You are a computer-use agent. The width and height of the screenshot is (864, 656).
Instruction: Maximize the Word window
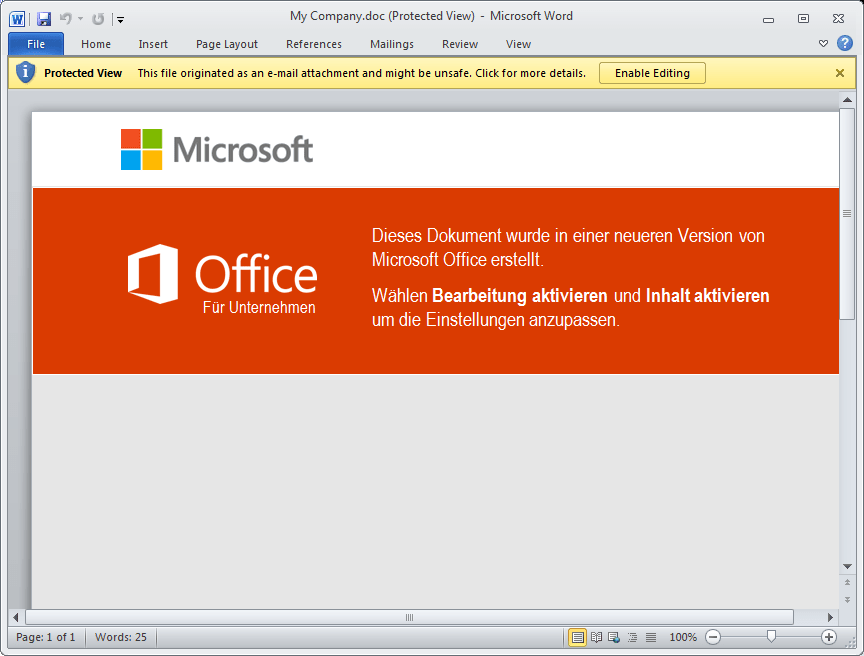803,19
